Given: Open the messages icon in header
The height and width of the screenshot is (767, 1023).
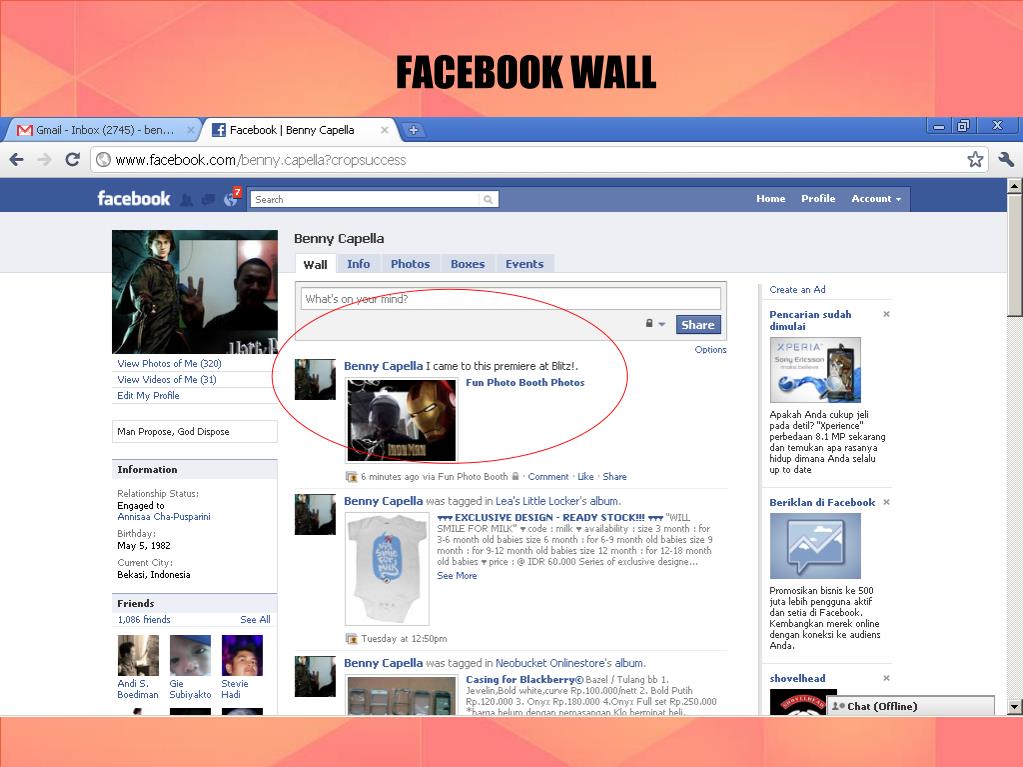Looking at the screenshot, I should coord(208,200).
